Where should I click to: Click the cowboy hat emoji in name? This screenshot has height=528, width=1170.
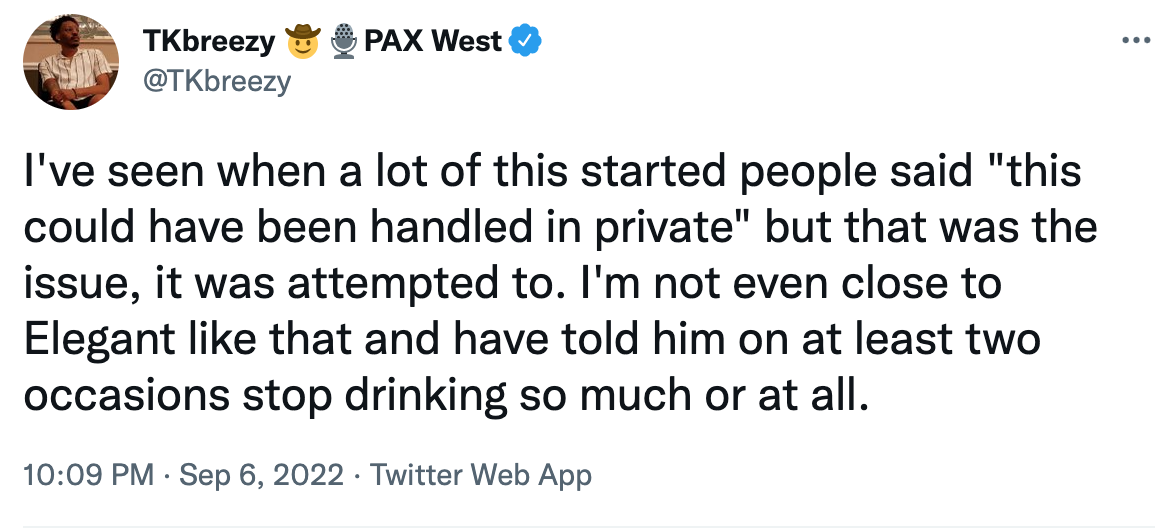(x=302, y=42)
